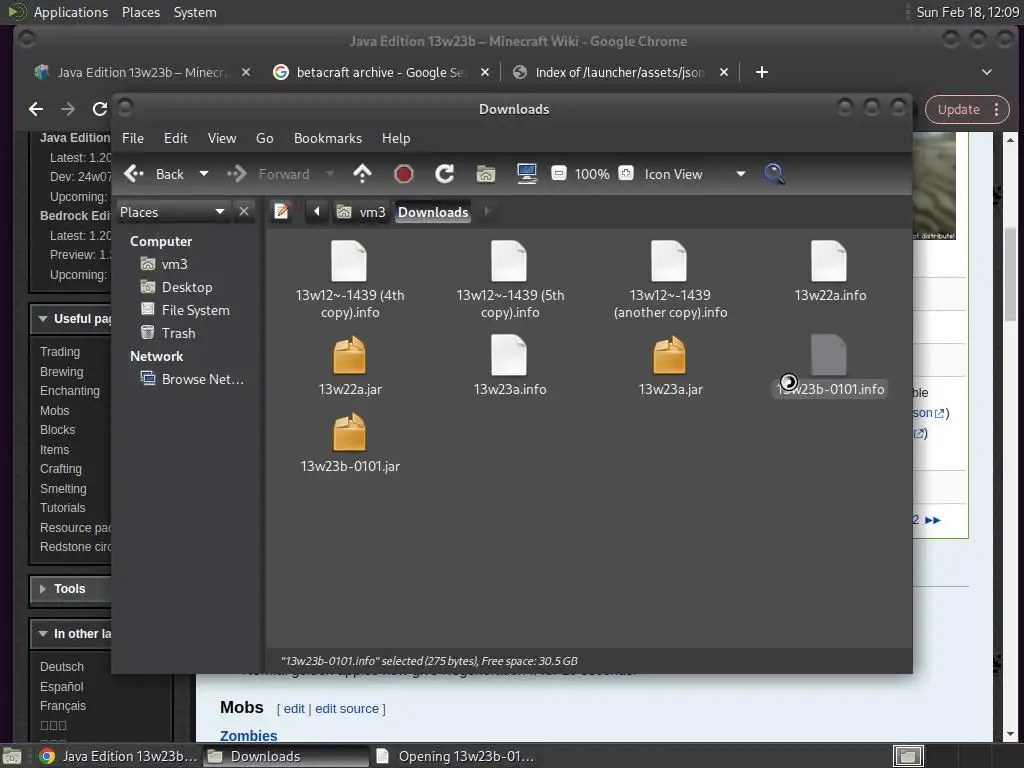The image size is (1024, 768).
Task: Open the file search magnifier
Action: click(774, 174)
